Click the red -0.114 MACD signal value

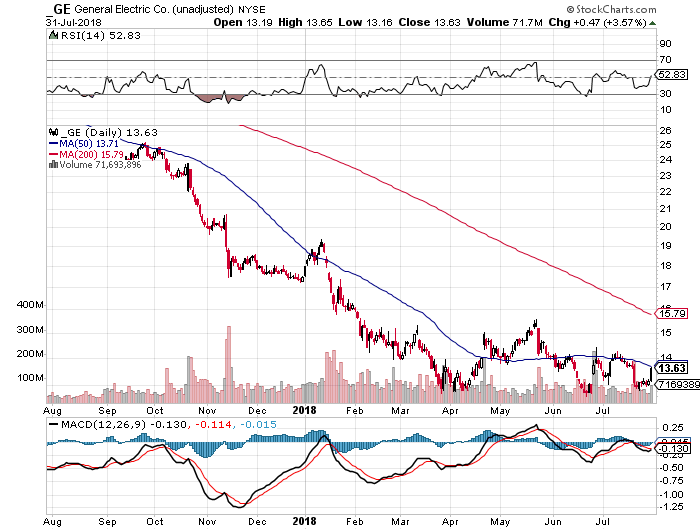212,424
